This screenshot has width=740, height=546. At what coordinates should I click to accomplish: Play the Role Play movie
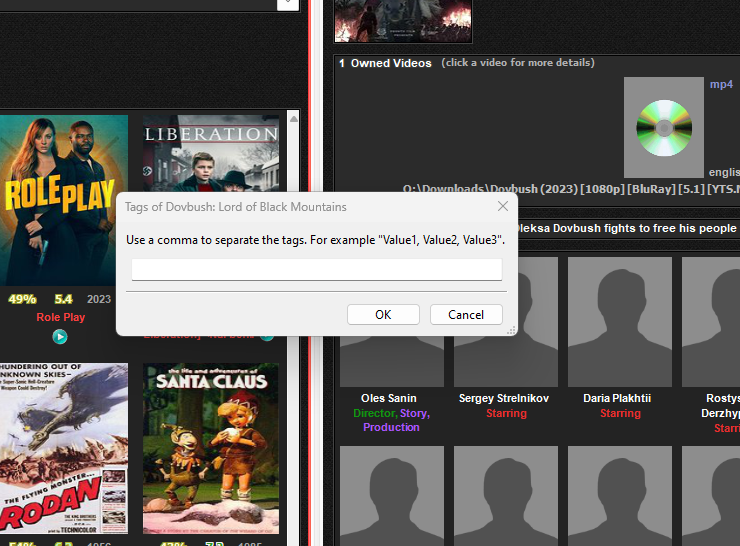[60, 337]
